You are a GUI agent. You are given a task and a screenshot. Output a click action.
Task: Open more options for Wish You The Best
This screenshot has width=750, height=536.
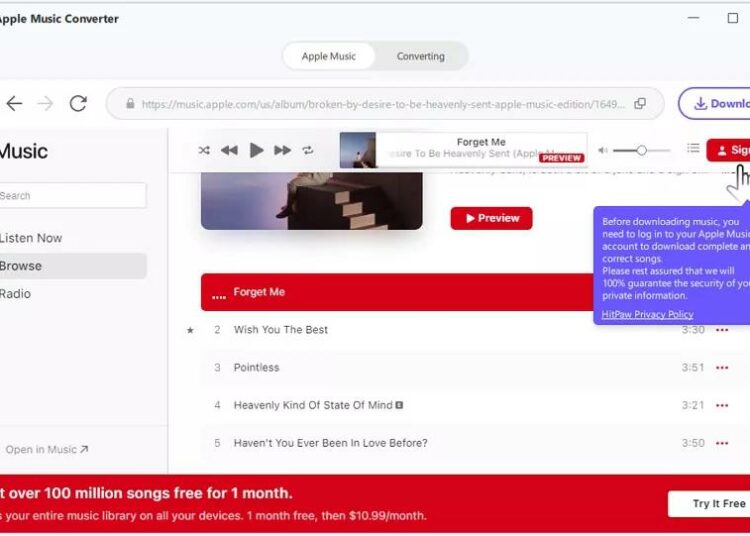pyautogui.click(x=722, y=330)
